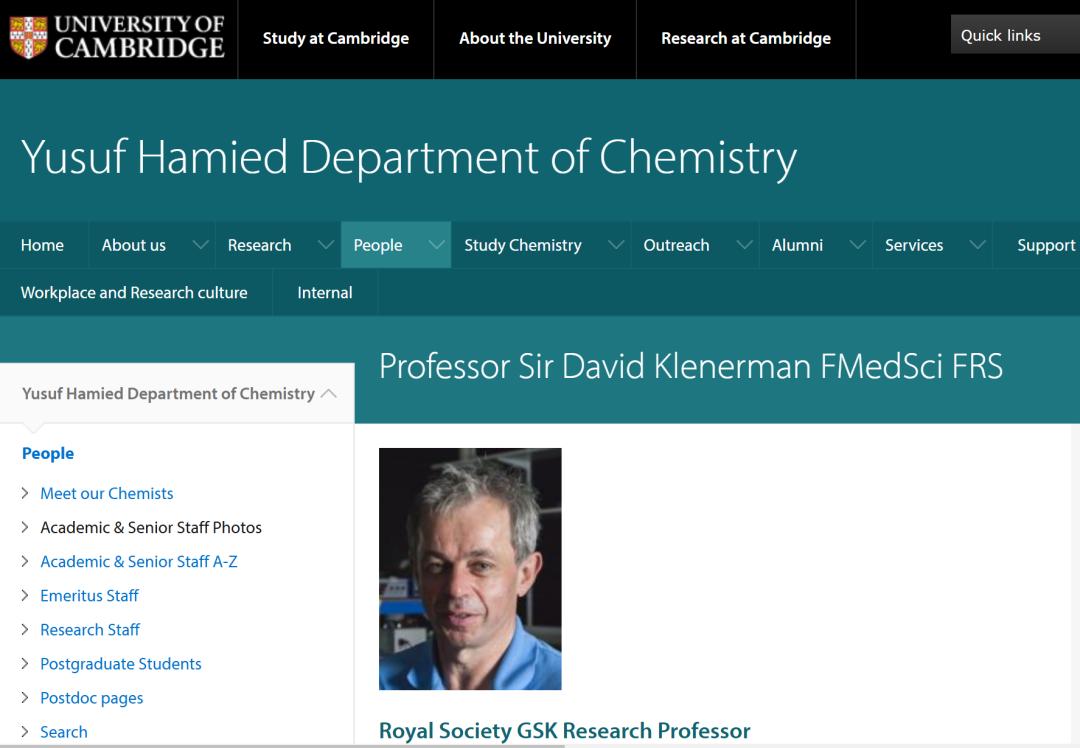Open the Quick links button

1001,36
